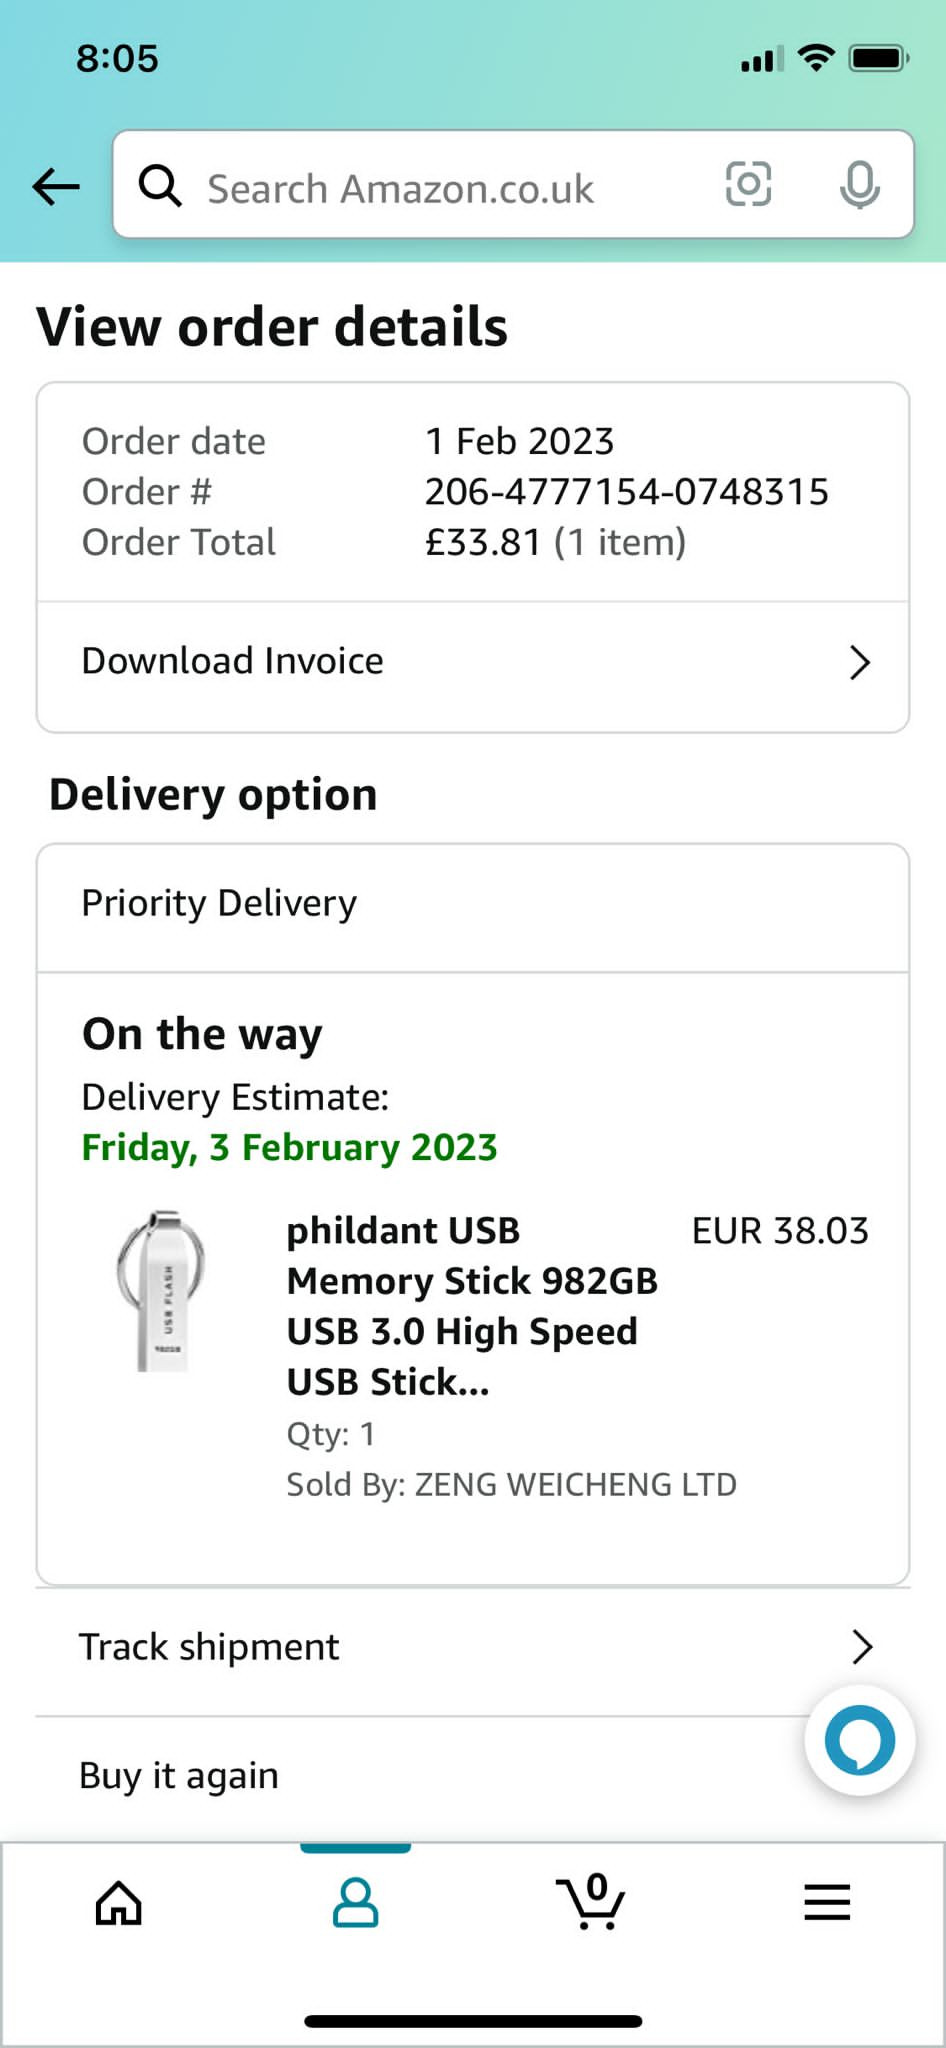Go to the Home tab
Viewport: 946px width, 2048px height.
119,1902
